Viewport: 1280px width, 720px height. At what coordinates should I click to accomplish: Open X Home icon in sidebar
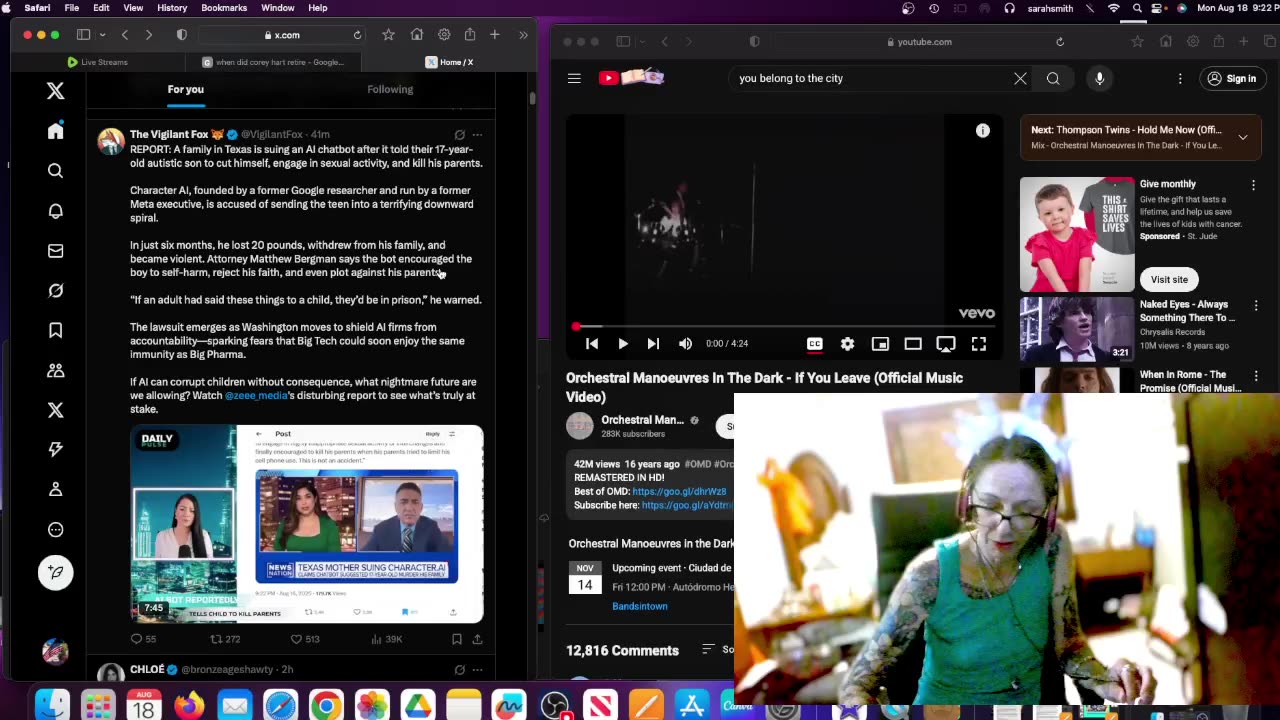(56, 131)
